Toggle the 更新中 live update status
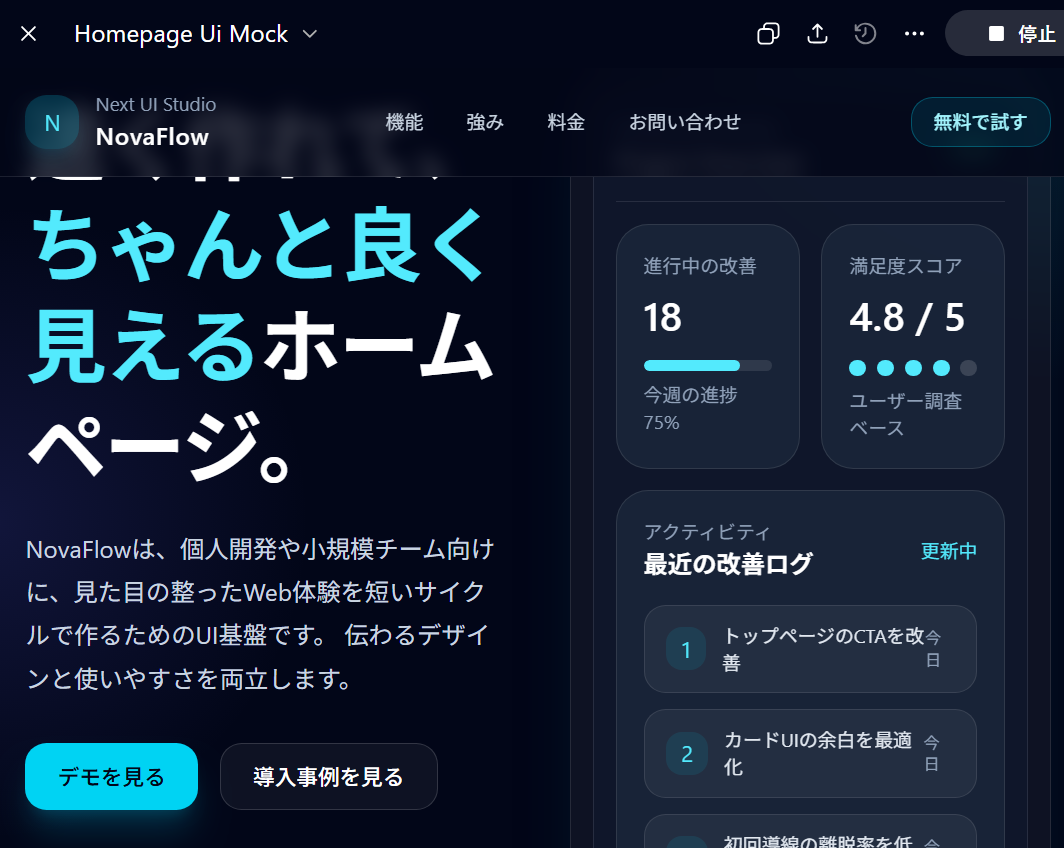This screenshot has width=1064, height=848. point(948,551)
